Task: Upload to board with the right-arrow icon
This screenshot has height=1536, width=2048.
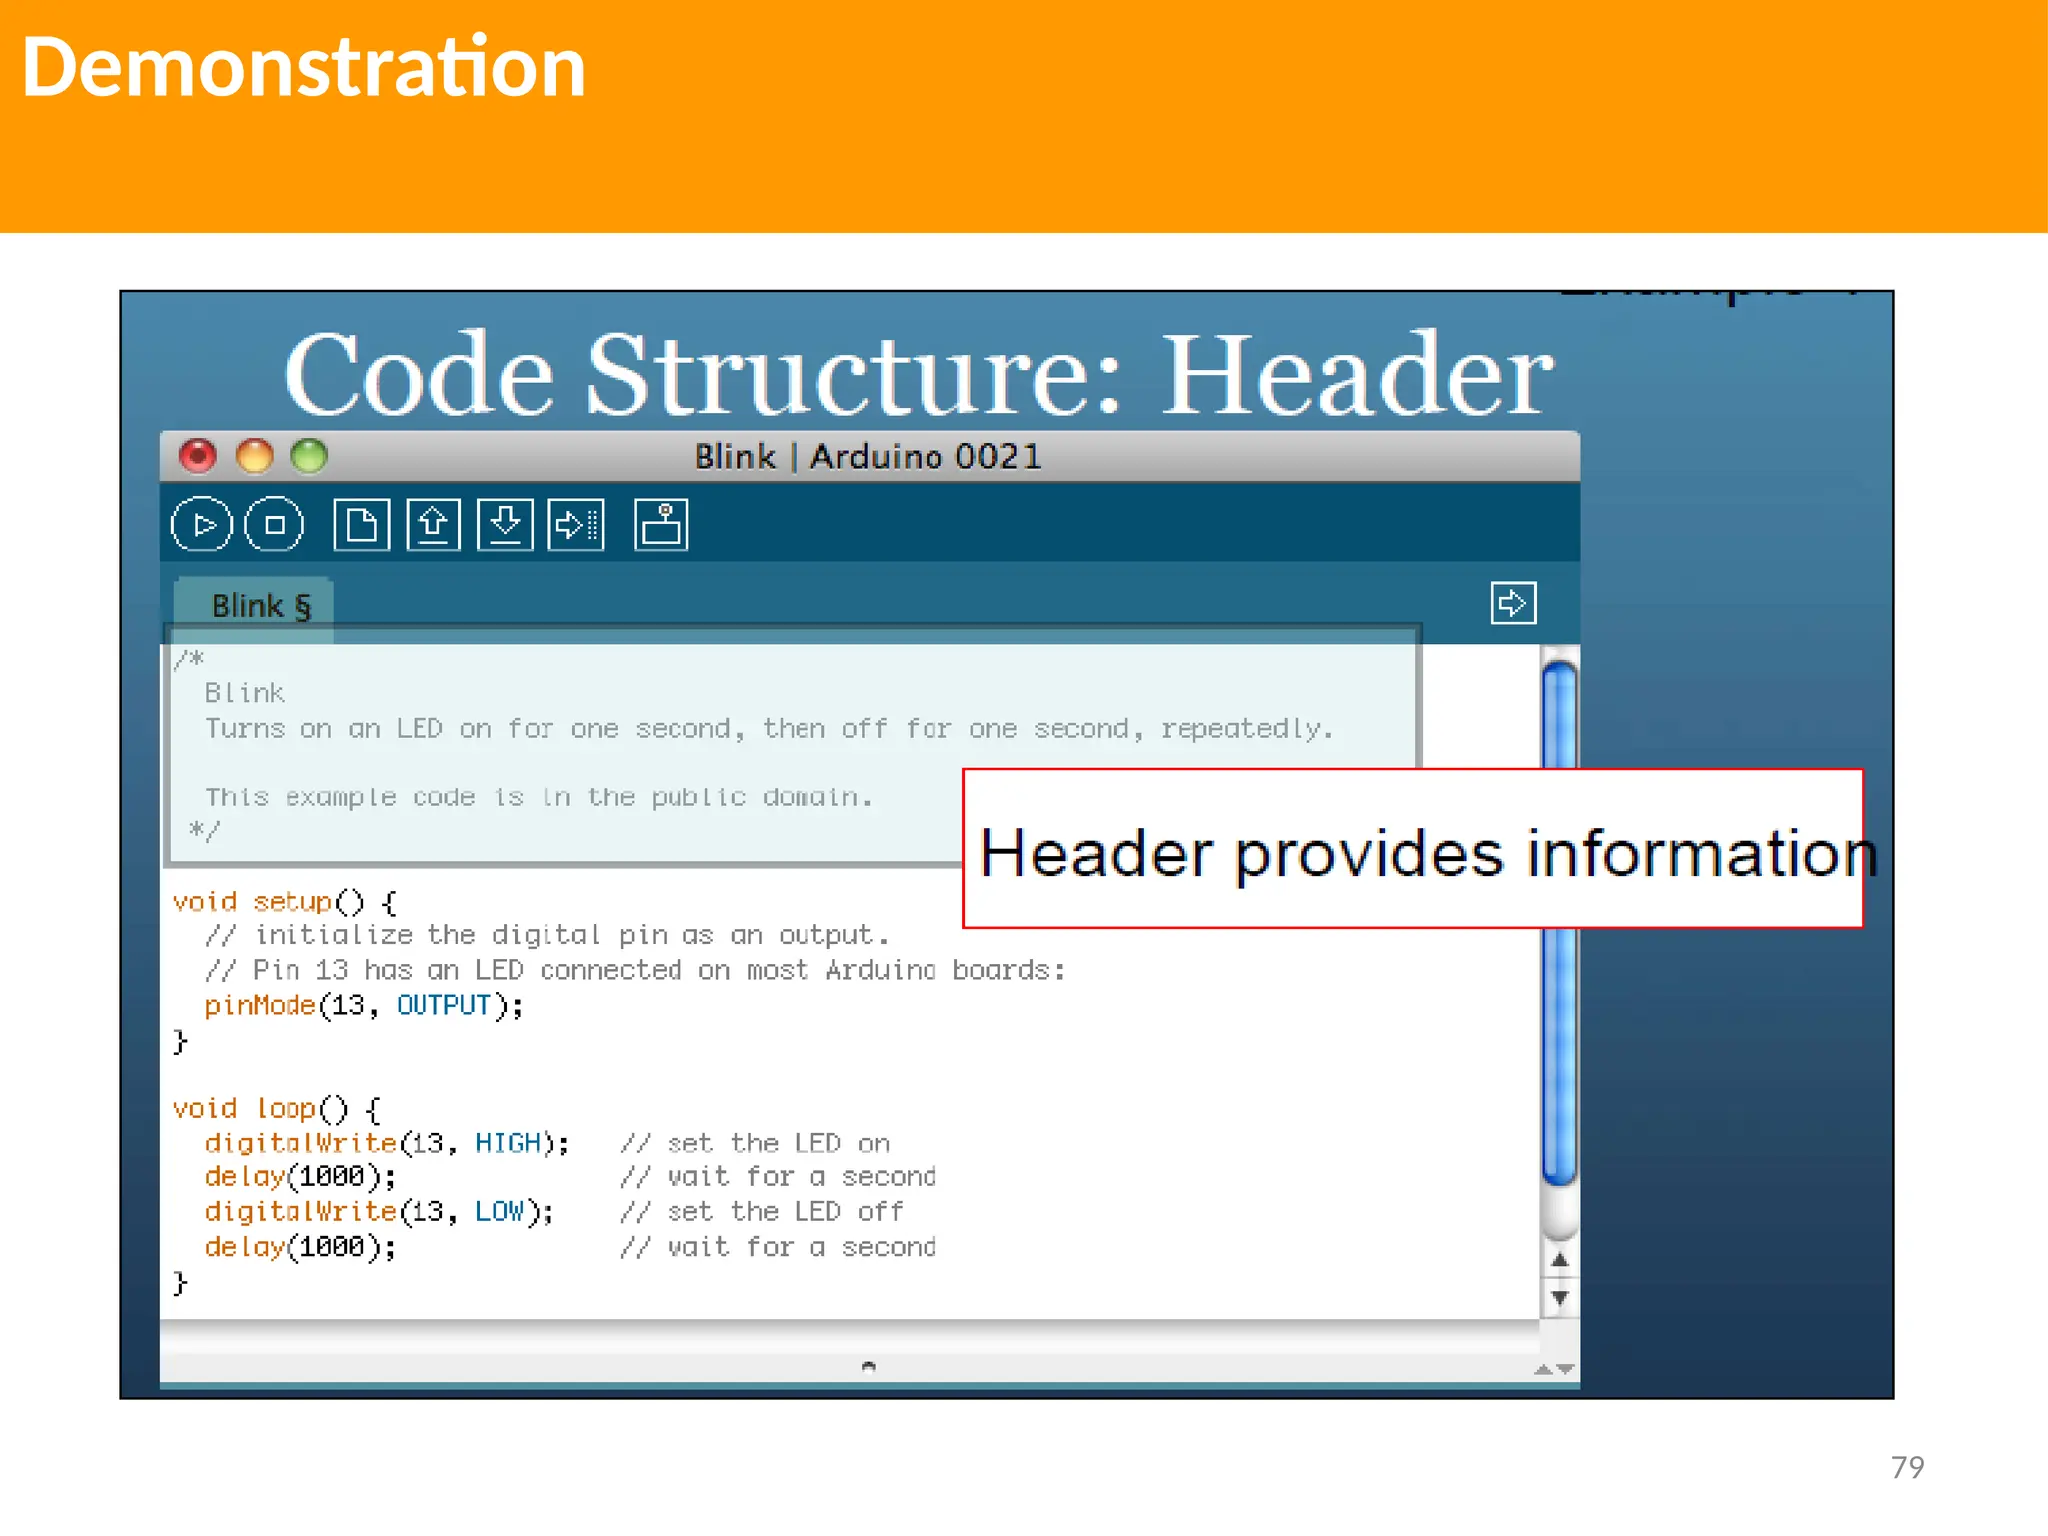Action: pos(576,525)
